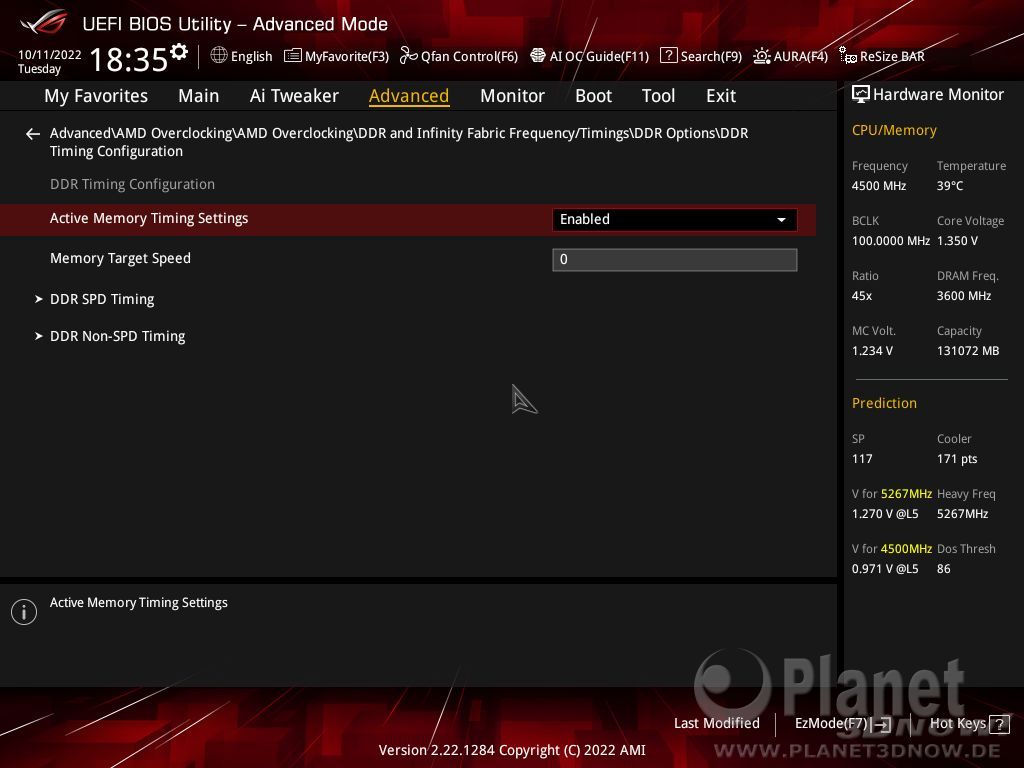
Task: Open the Exit tab
Action: [721, 96]
